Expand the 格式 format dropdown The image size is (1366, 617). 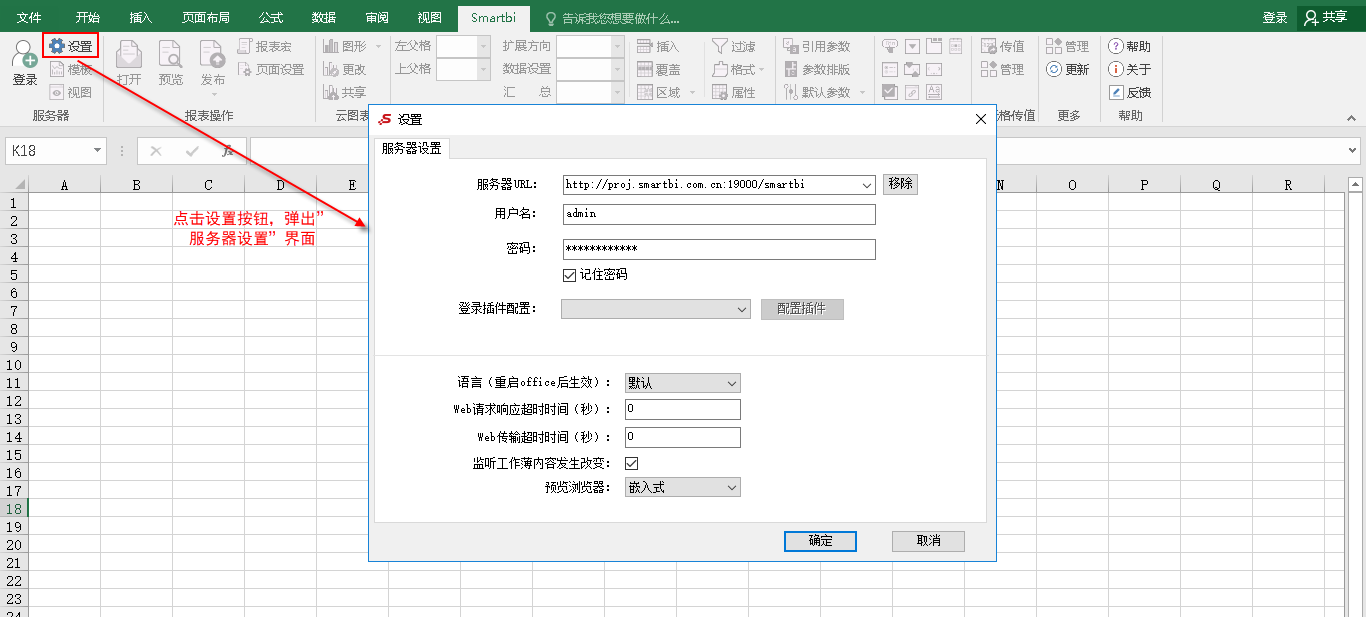(x=762, y=69)
